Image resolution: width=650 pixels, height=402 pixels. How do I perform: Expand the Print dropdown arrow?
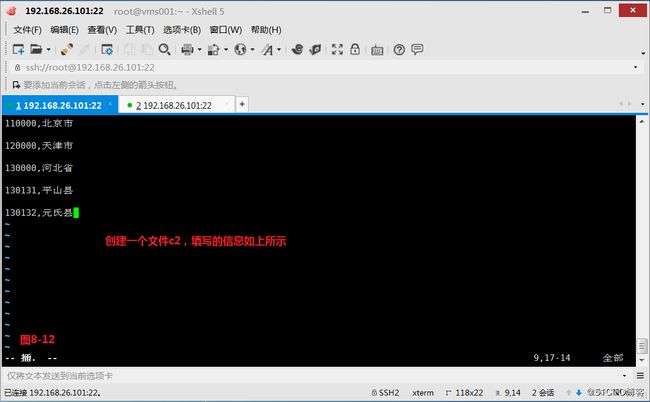pos(199,50)
